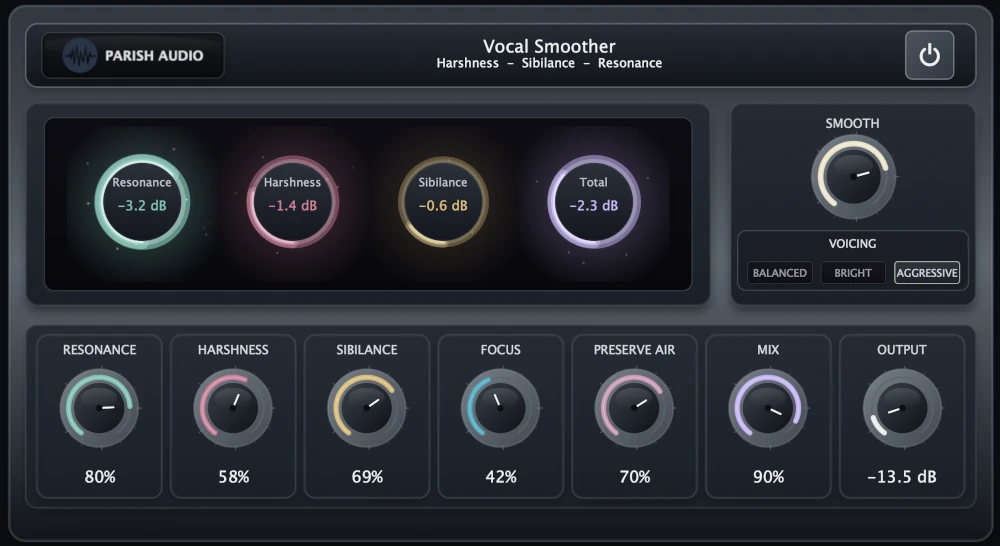Click the 69% Sibilance value
The image size is (1000, 546).
coord(367,477)
